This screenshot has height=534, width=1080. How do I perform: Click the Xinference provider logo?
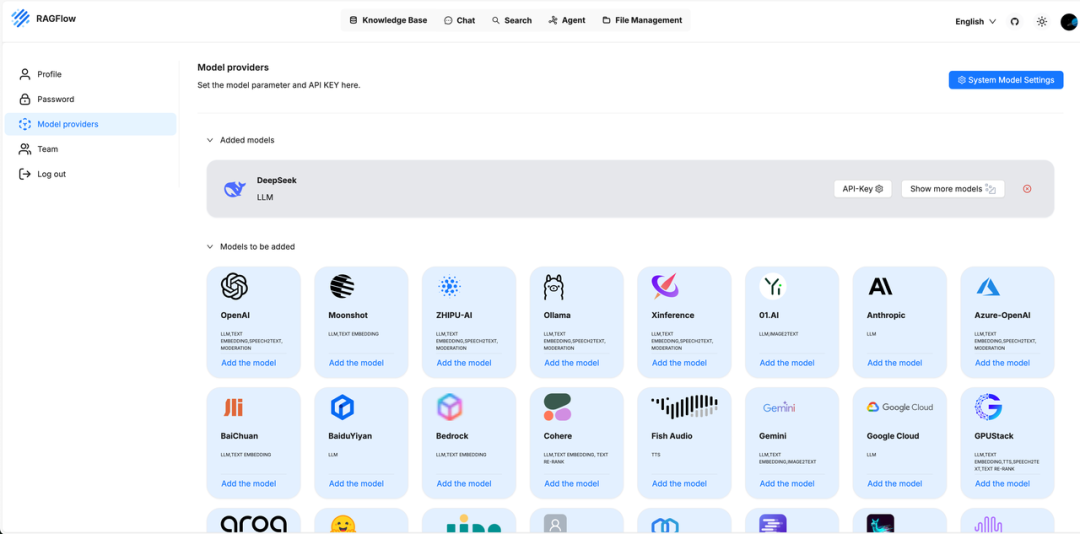665,286
